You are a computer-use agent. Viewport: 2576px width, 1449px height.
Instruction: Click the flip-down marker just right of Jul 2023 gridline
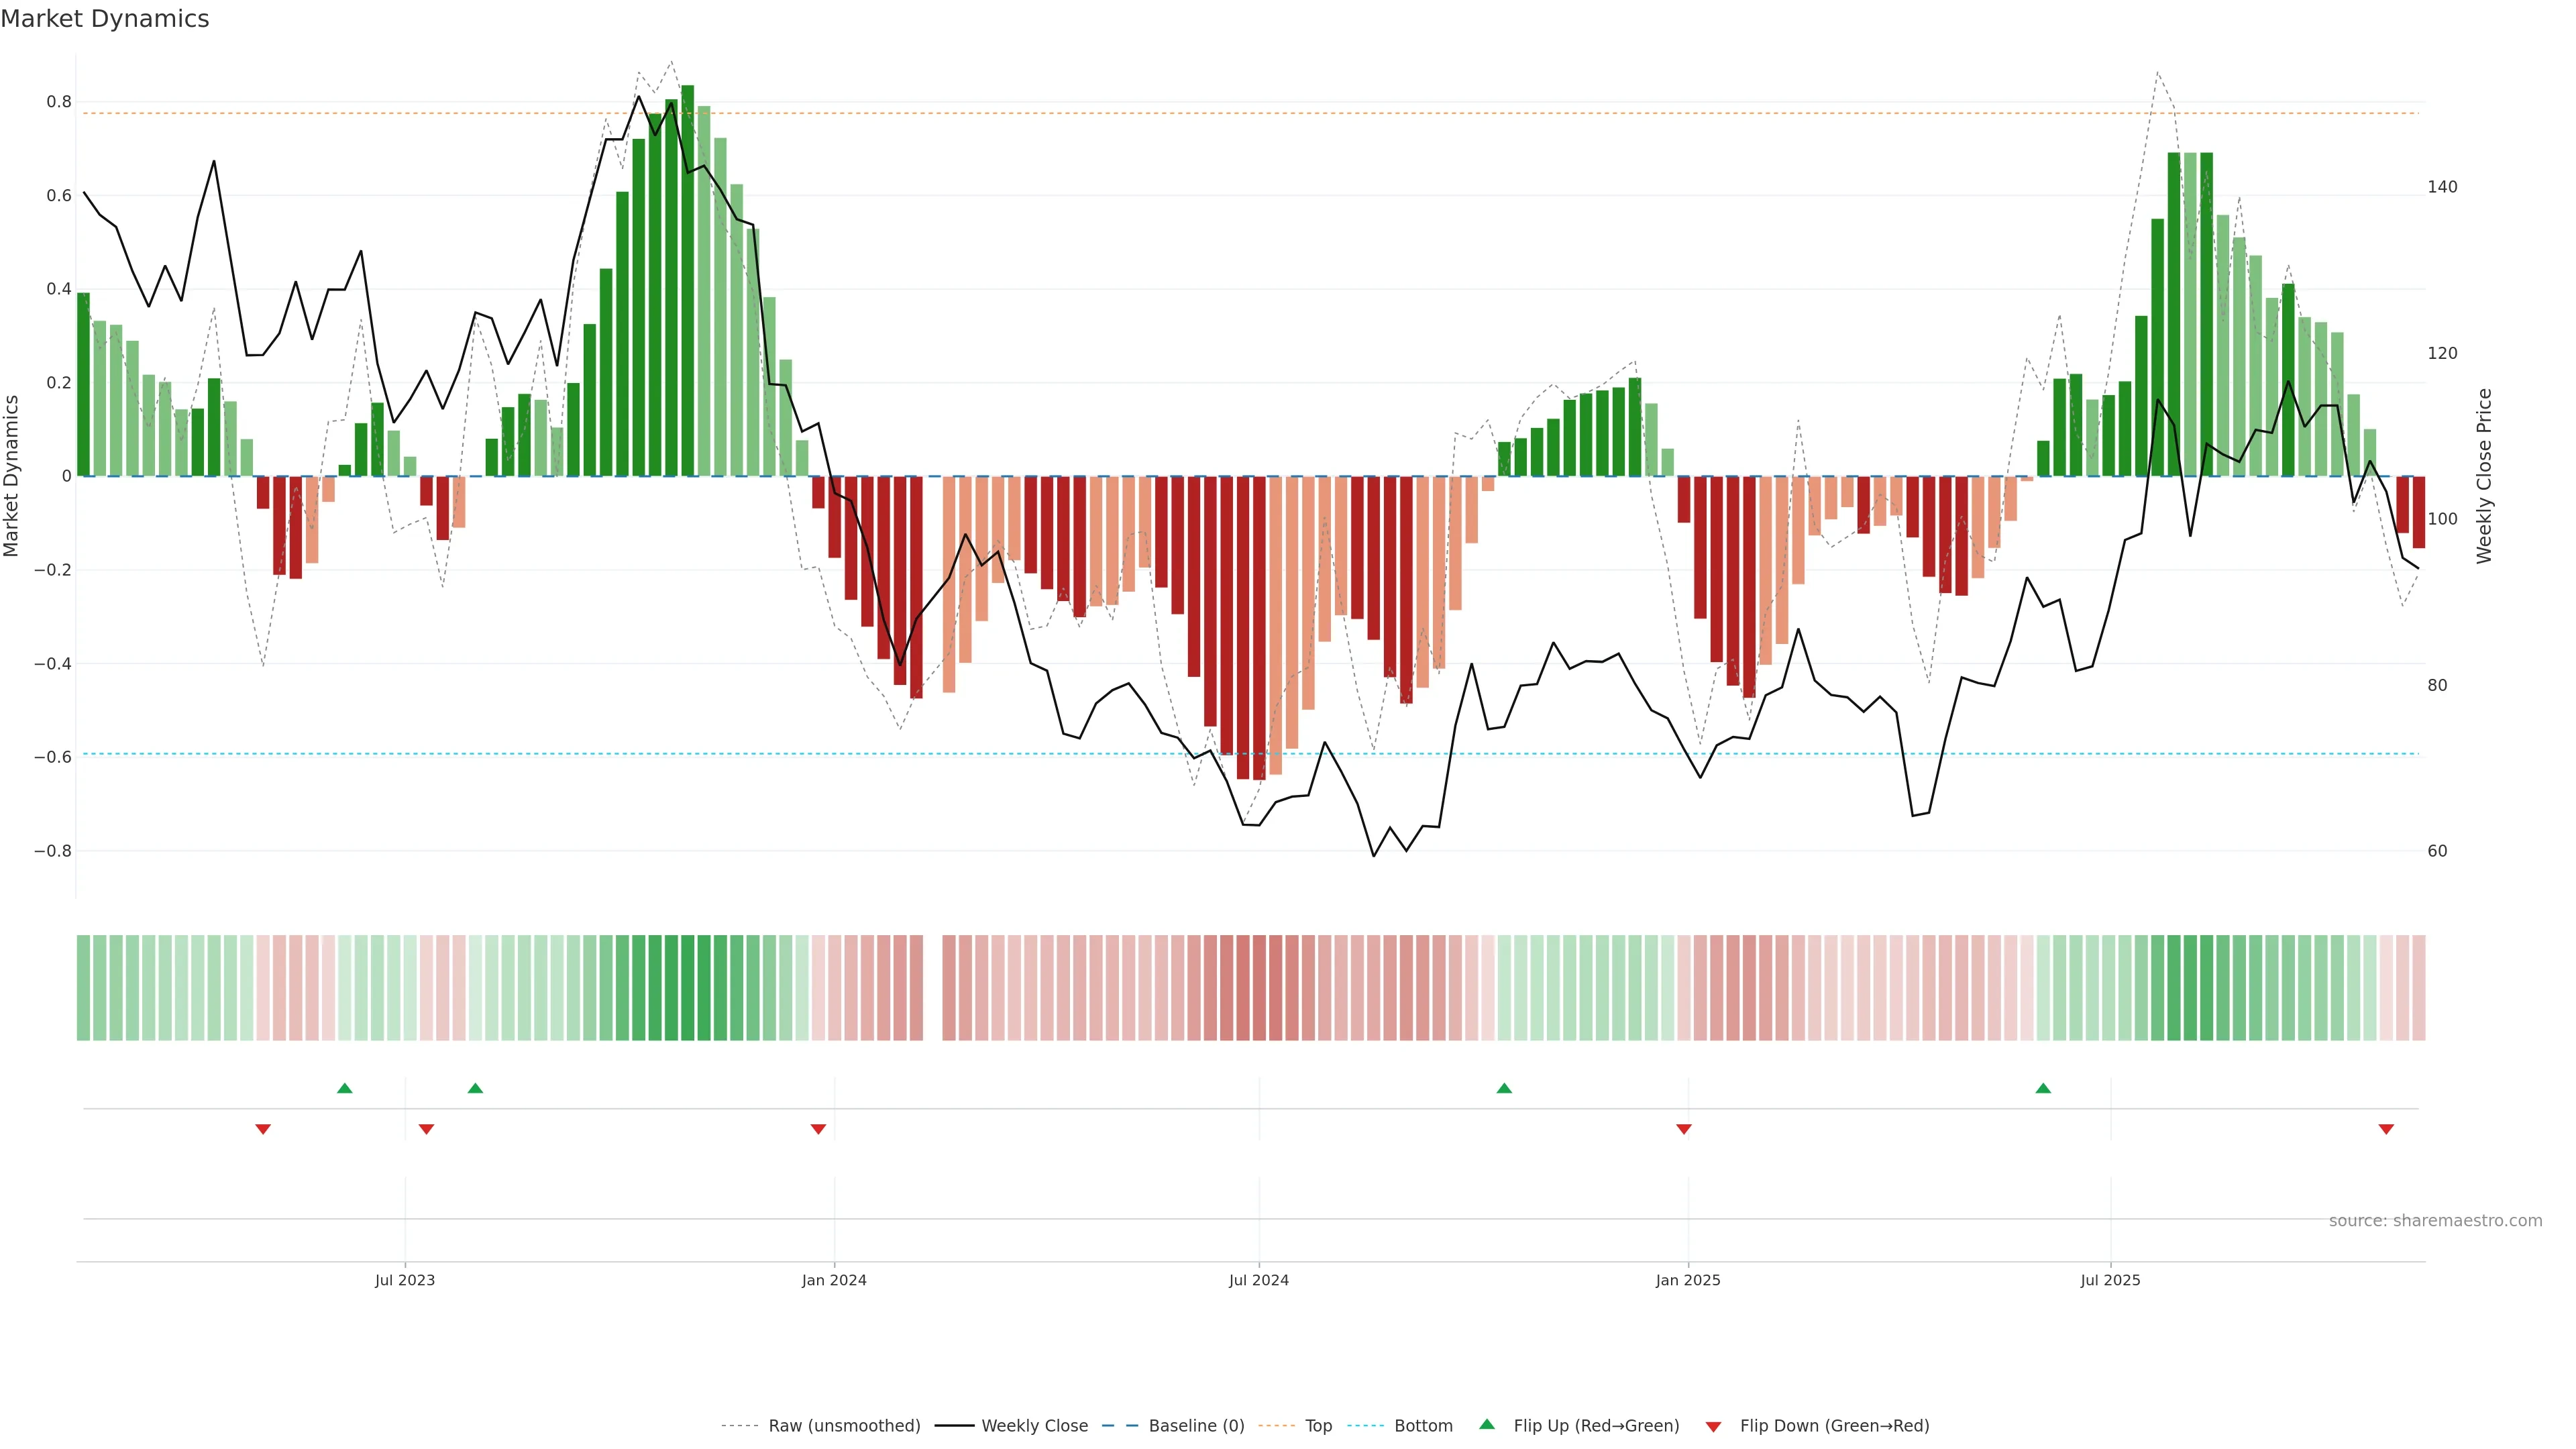[x=426, y=1129]
